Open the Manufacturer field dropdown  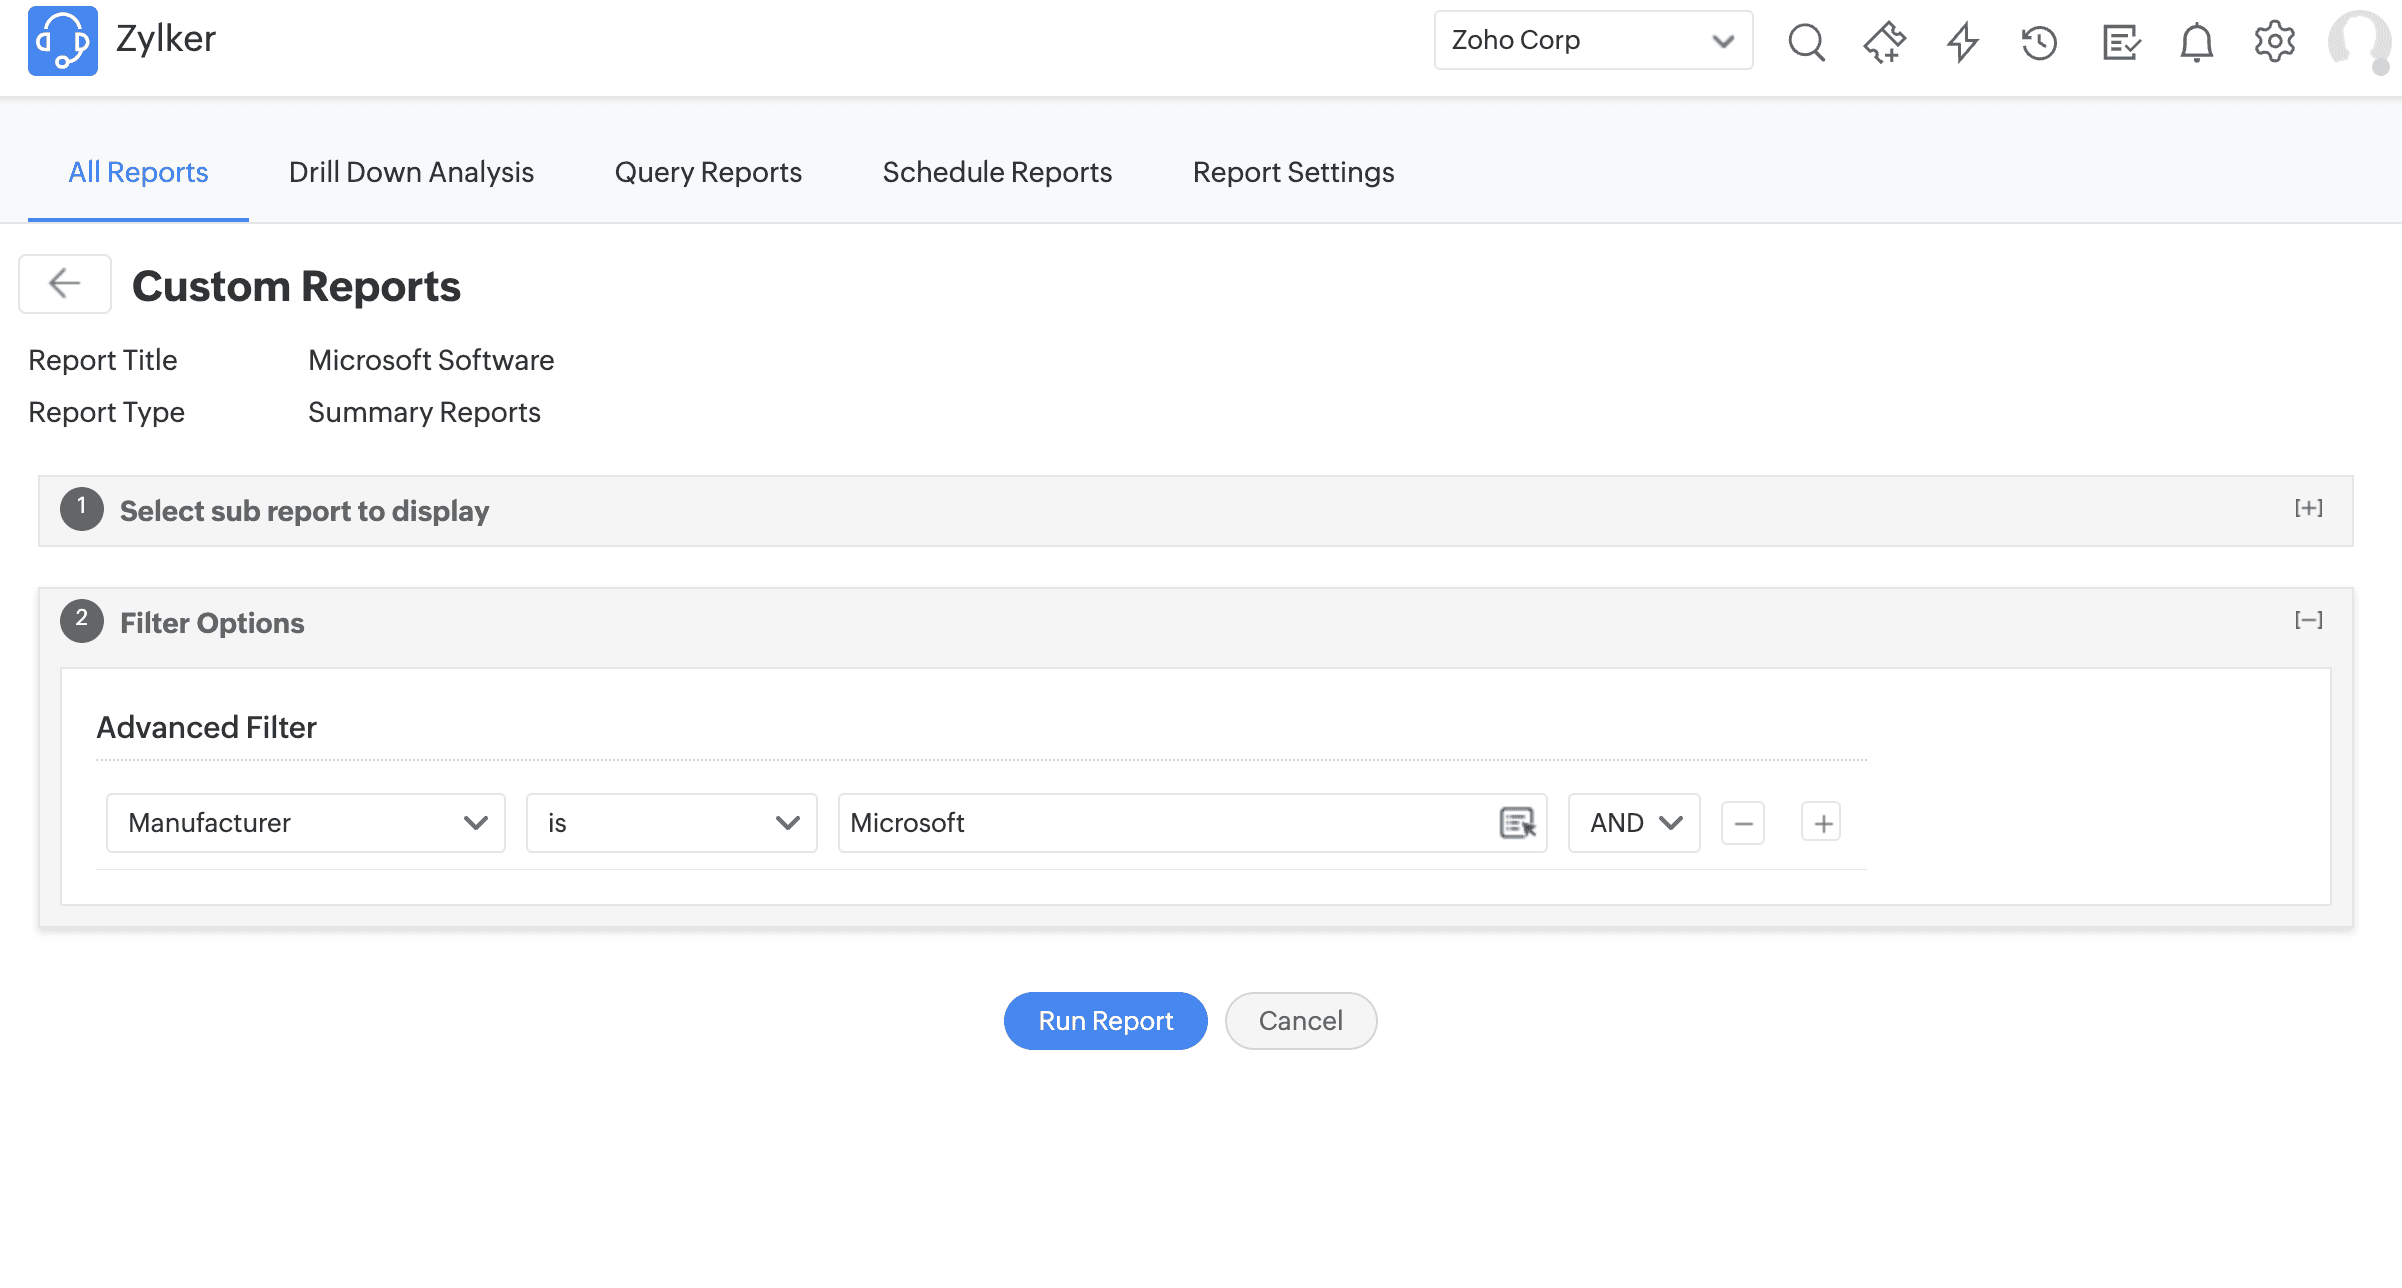pos(305,823)
